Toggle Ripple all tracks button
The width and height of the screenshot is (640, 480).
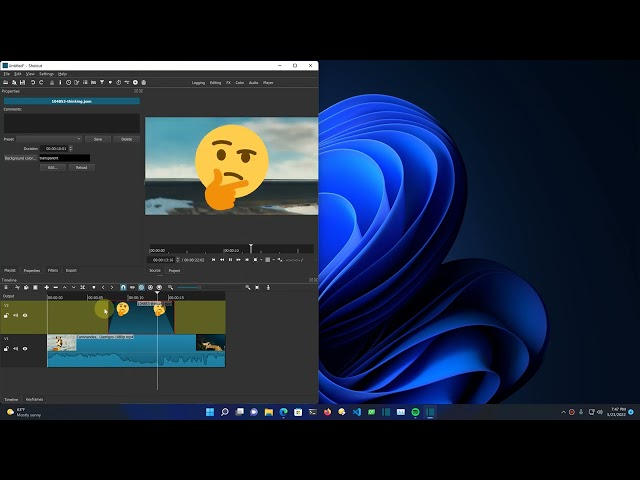(150, 287)
